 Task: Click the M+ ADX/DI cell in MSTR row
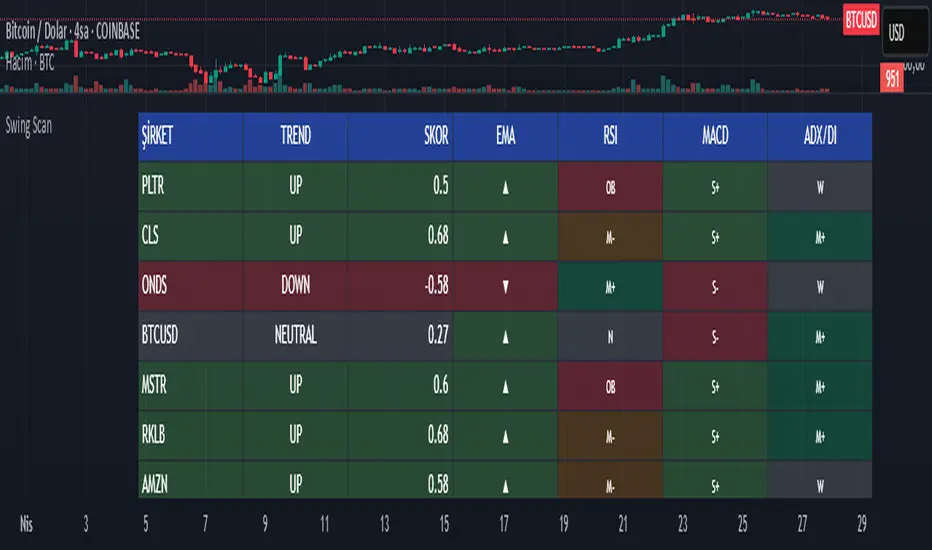pyautogui.click(x=820, y=386)
